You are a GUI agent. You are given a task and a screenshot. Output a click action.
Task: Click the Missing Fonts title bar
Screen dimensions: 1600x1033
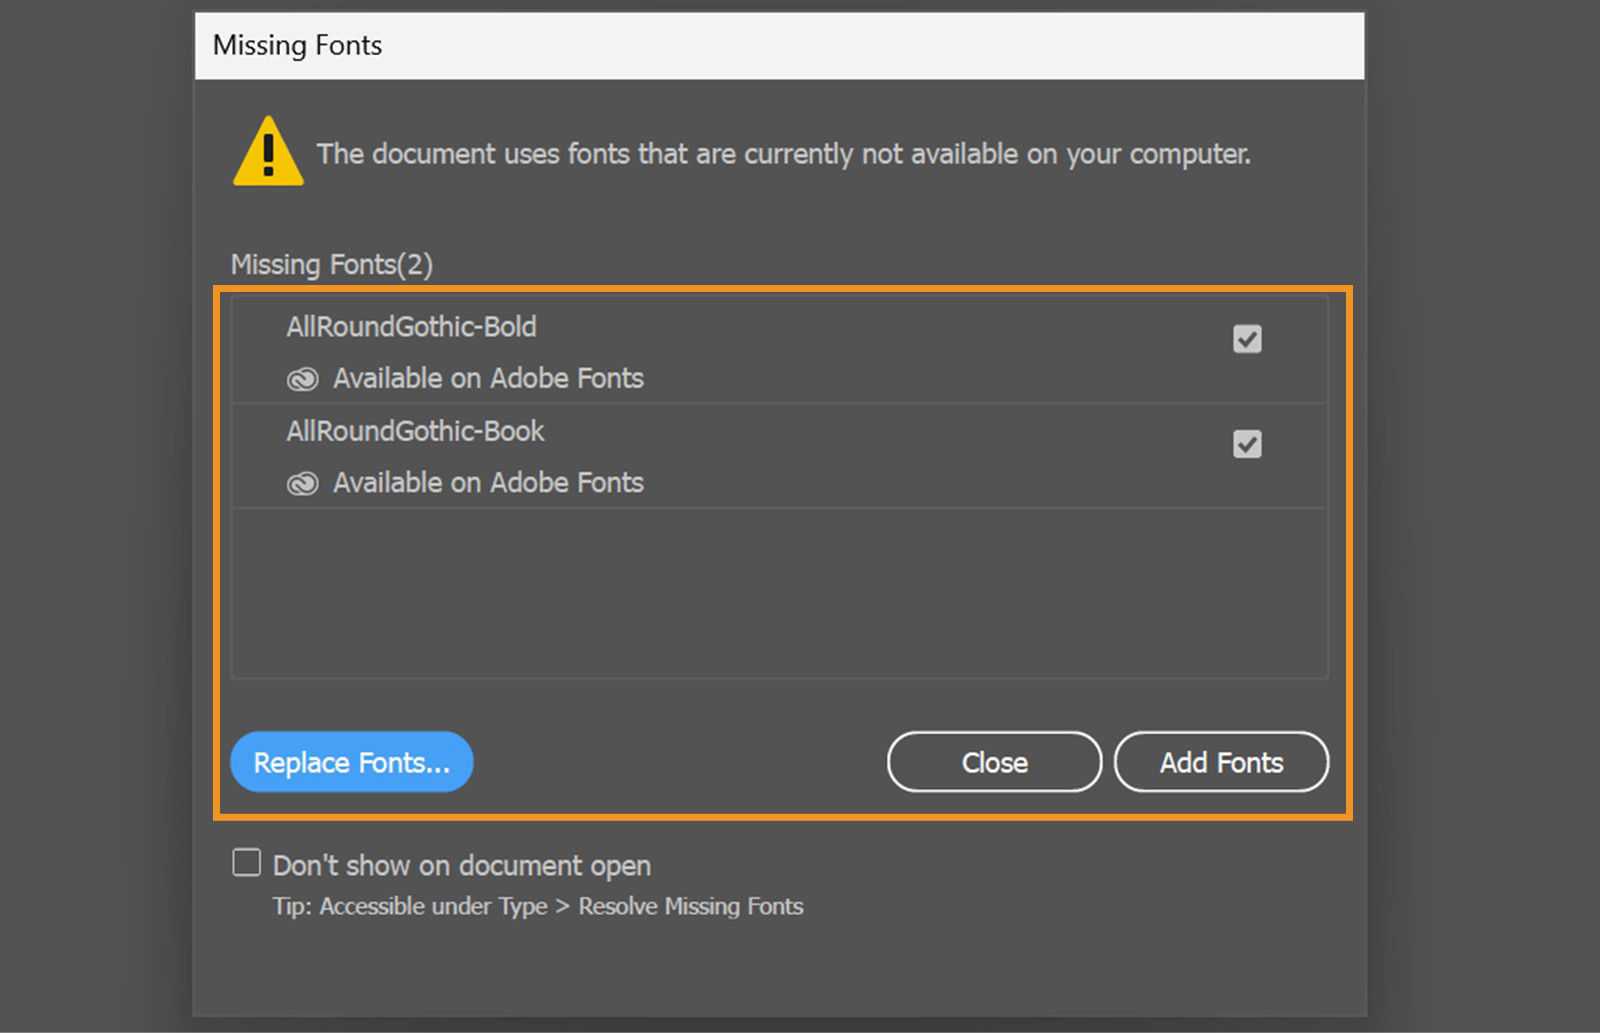click(x=296, y=45)
